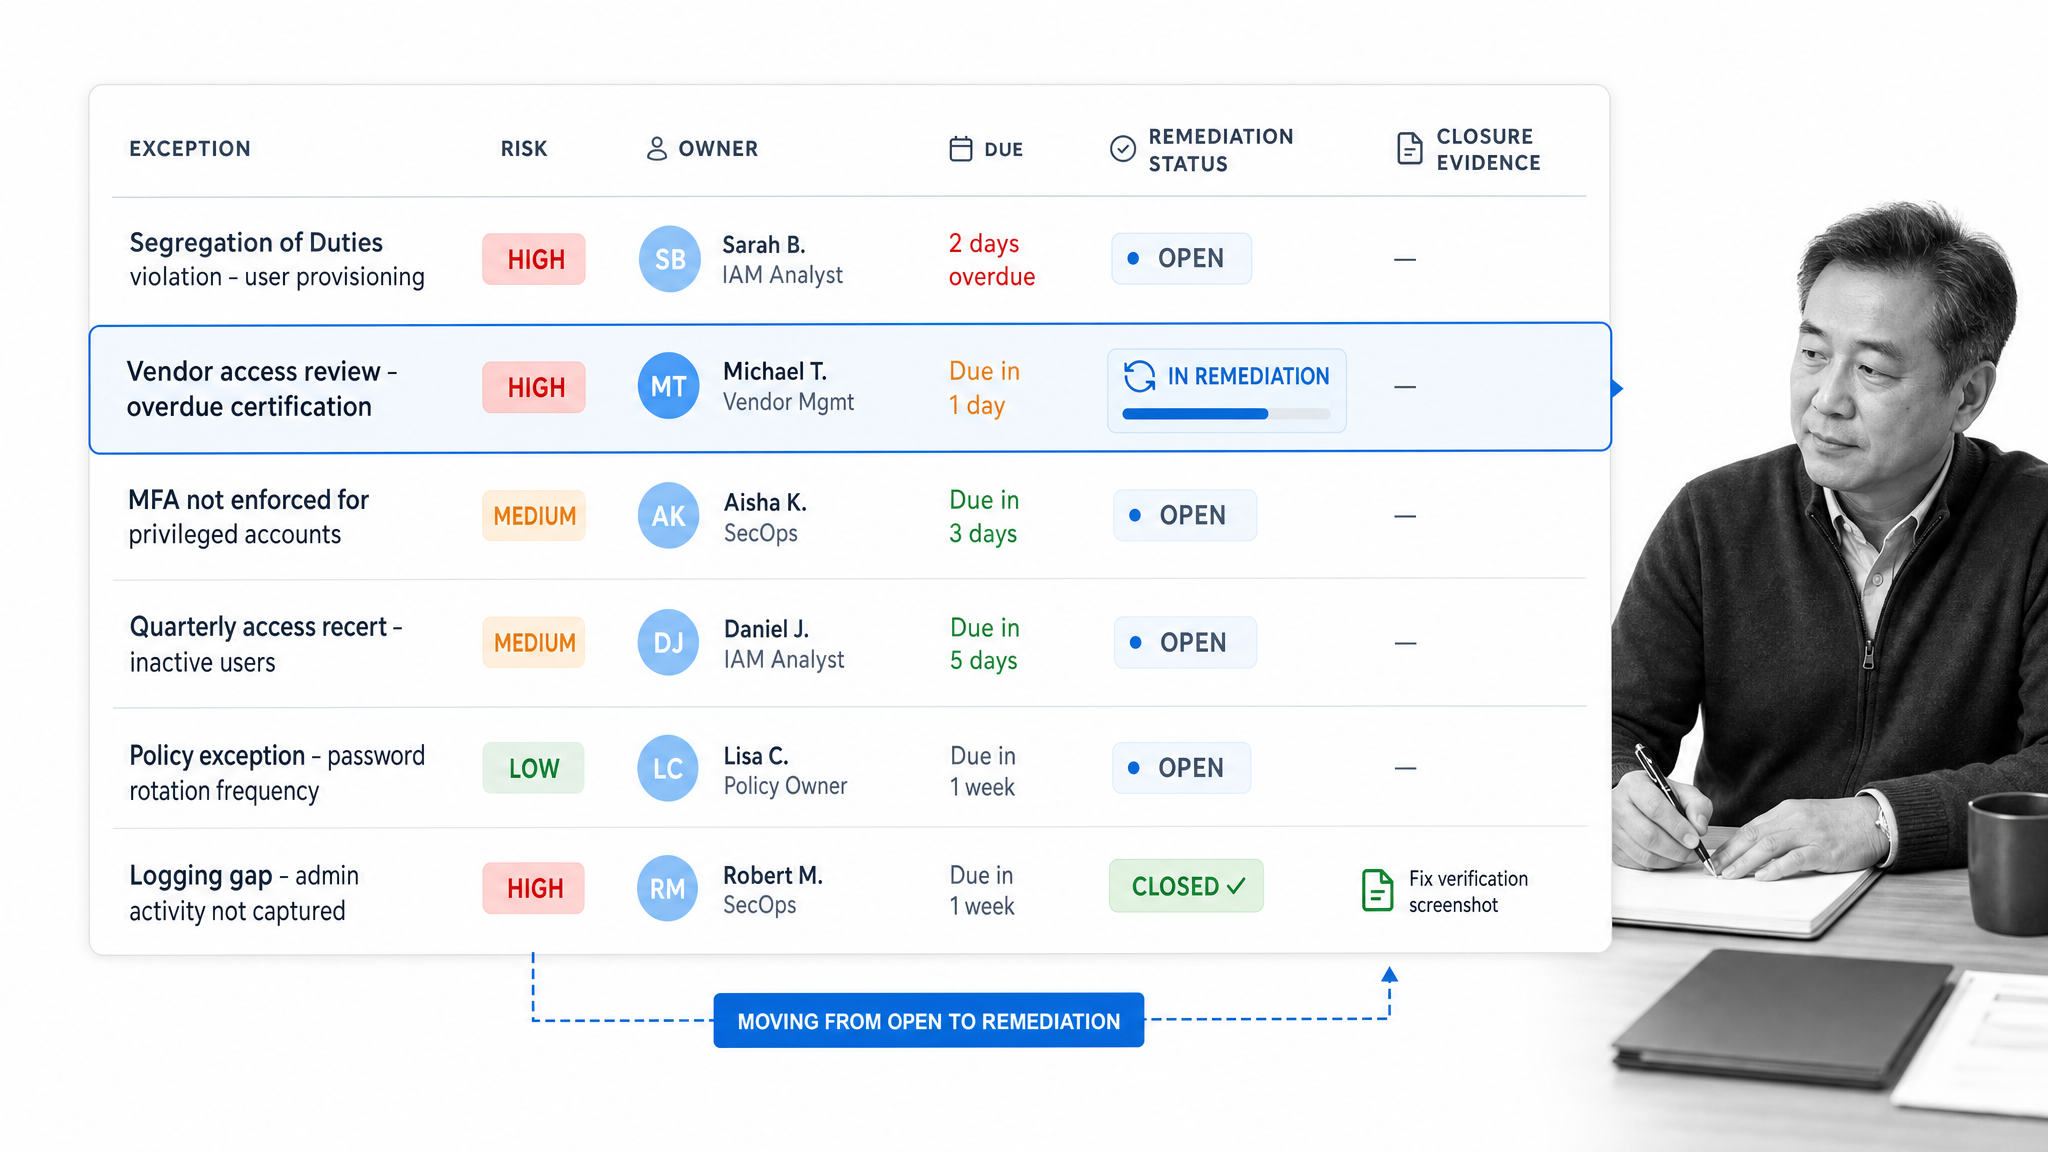Click OPEN status for MFA not enforced
This screenshot has height=1152, width=2048.
(x=1185, y=515)
